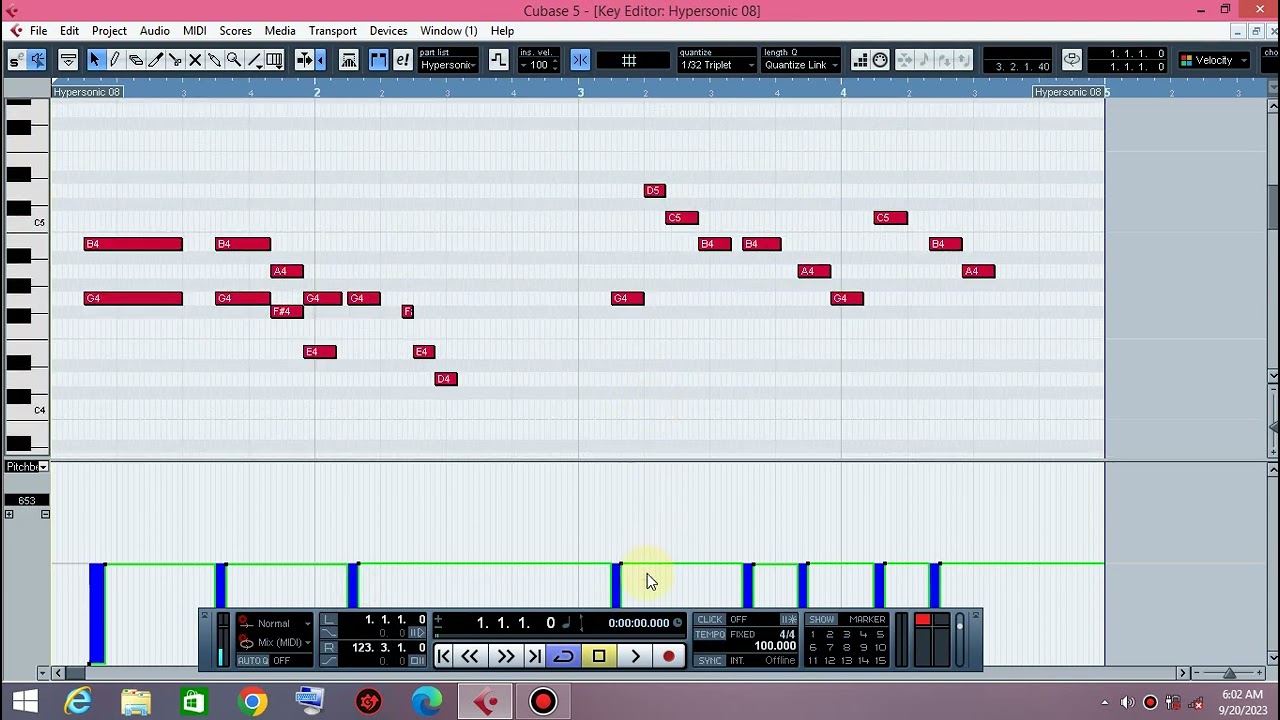Go to next marker in transport
The image size is (1280, 720).
click(534, 657)
